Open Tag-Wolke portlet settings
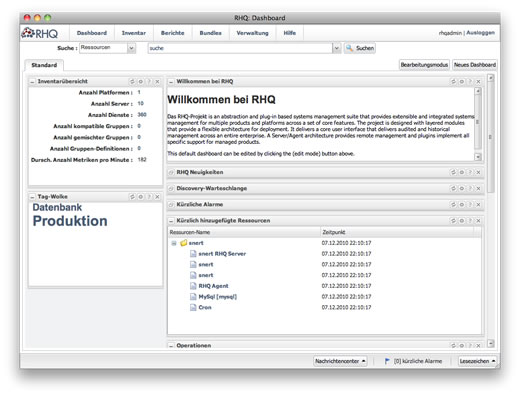Screen dimensions: 520x396 tap(141, 197)
